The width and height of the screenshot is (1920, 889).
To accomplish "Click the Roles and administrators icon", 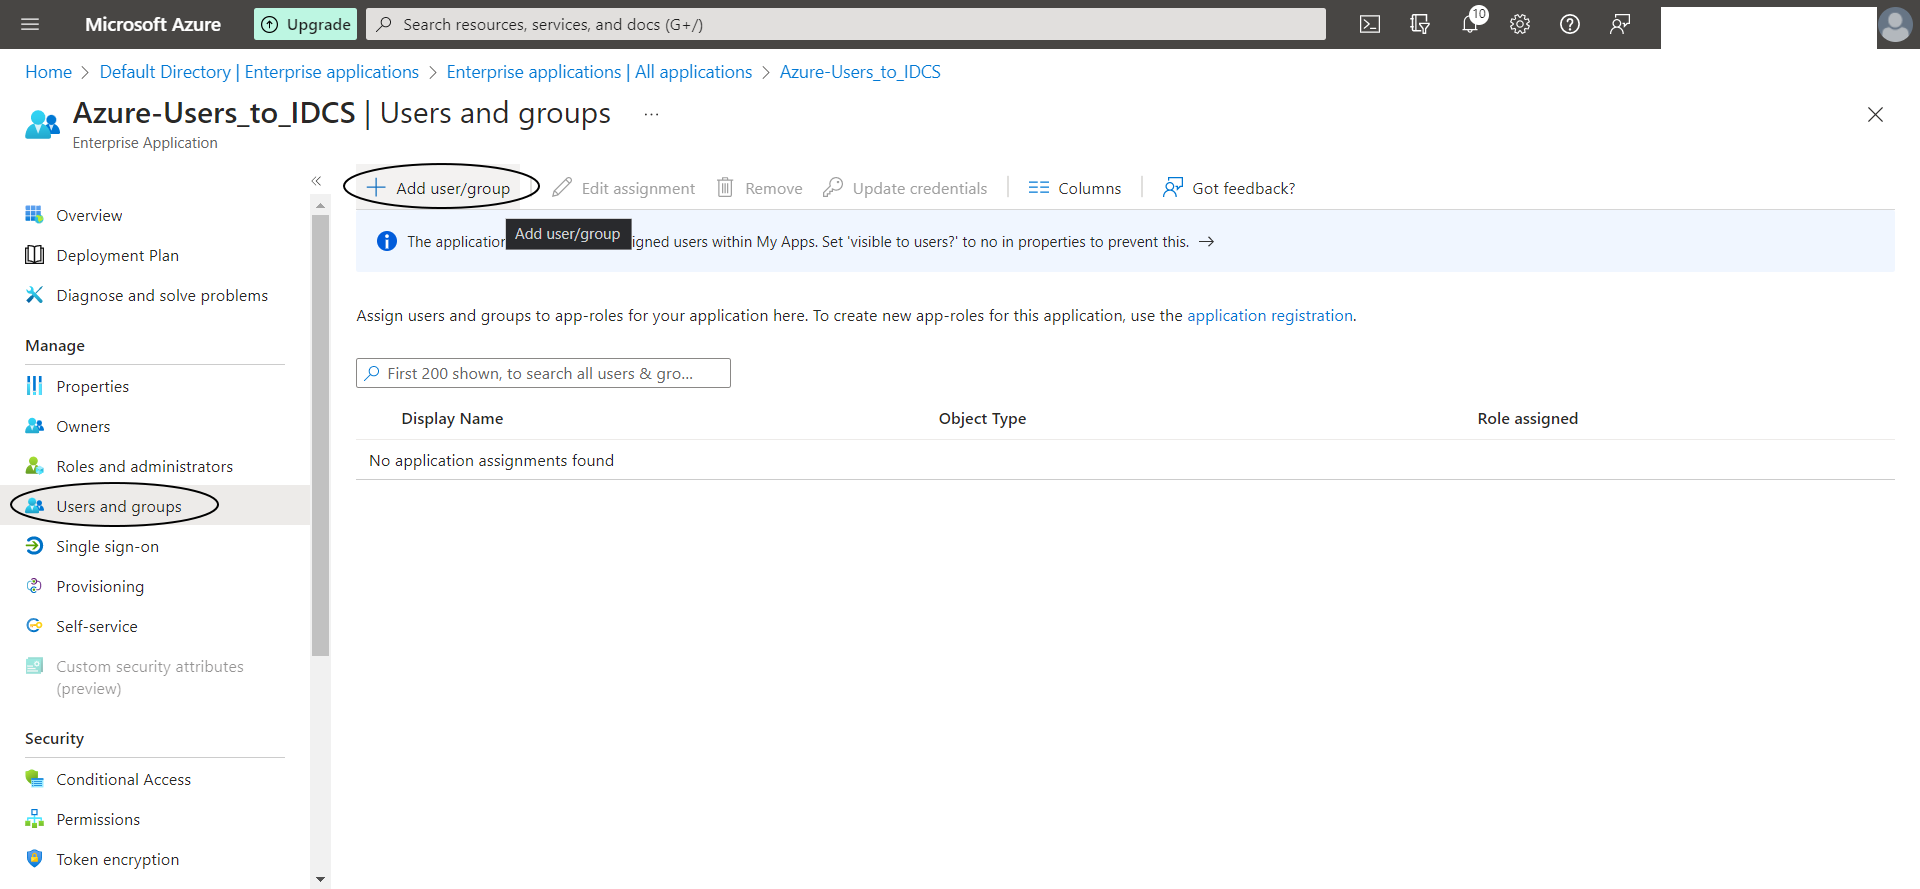I will 34,466.
